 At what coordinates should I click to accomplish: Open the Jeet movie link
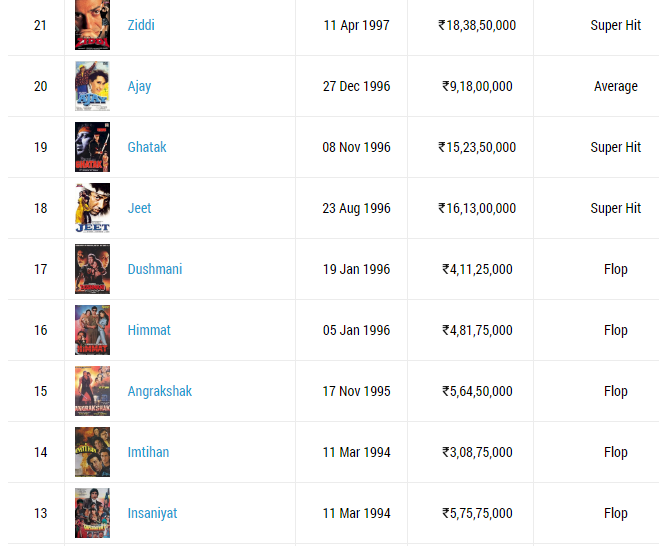click(139, 208)
